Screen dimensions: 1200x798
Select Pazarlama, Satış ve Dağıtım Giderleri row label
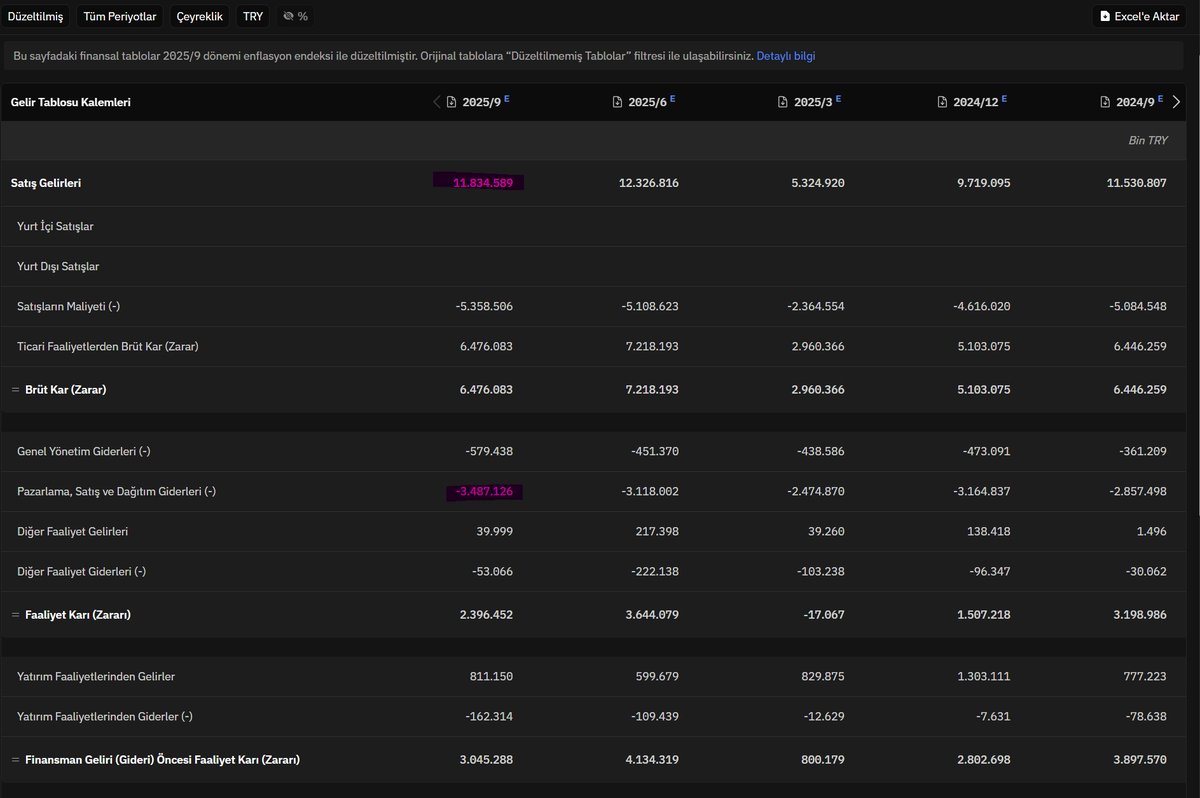[117, 491]
